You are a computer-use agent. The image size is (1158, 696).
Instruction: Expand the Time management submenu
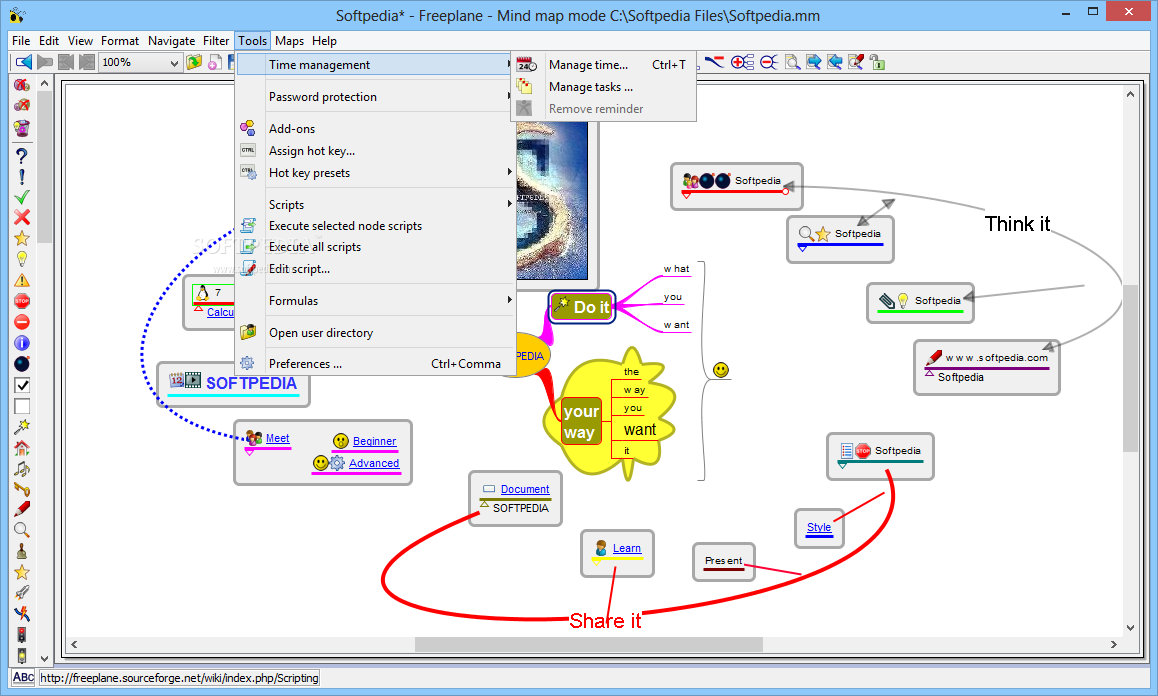(x=375, y=64)
